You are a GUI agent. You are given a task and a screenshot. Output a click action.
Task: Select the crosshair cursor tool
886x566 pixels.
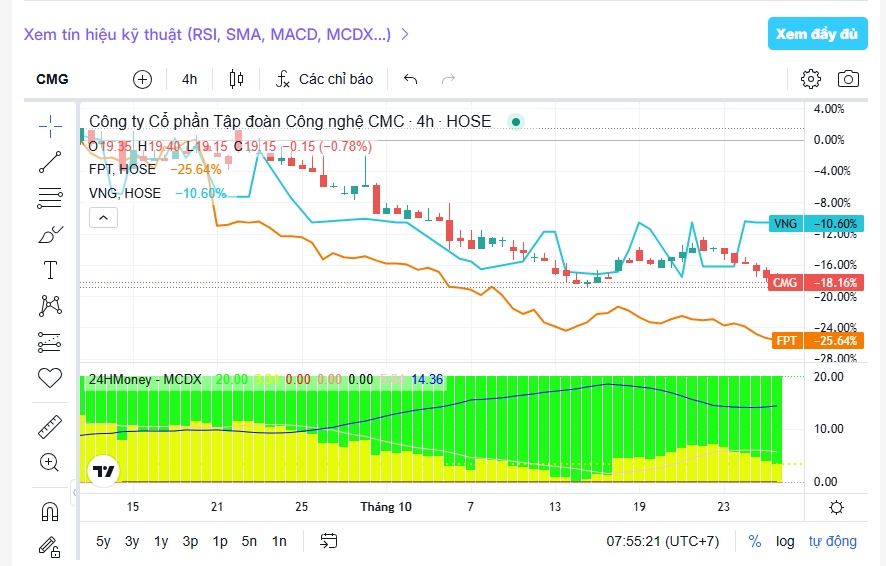50,127
